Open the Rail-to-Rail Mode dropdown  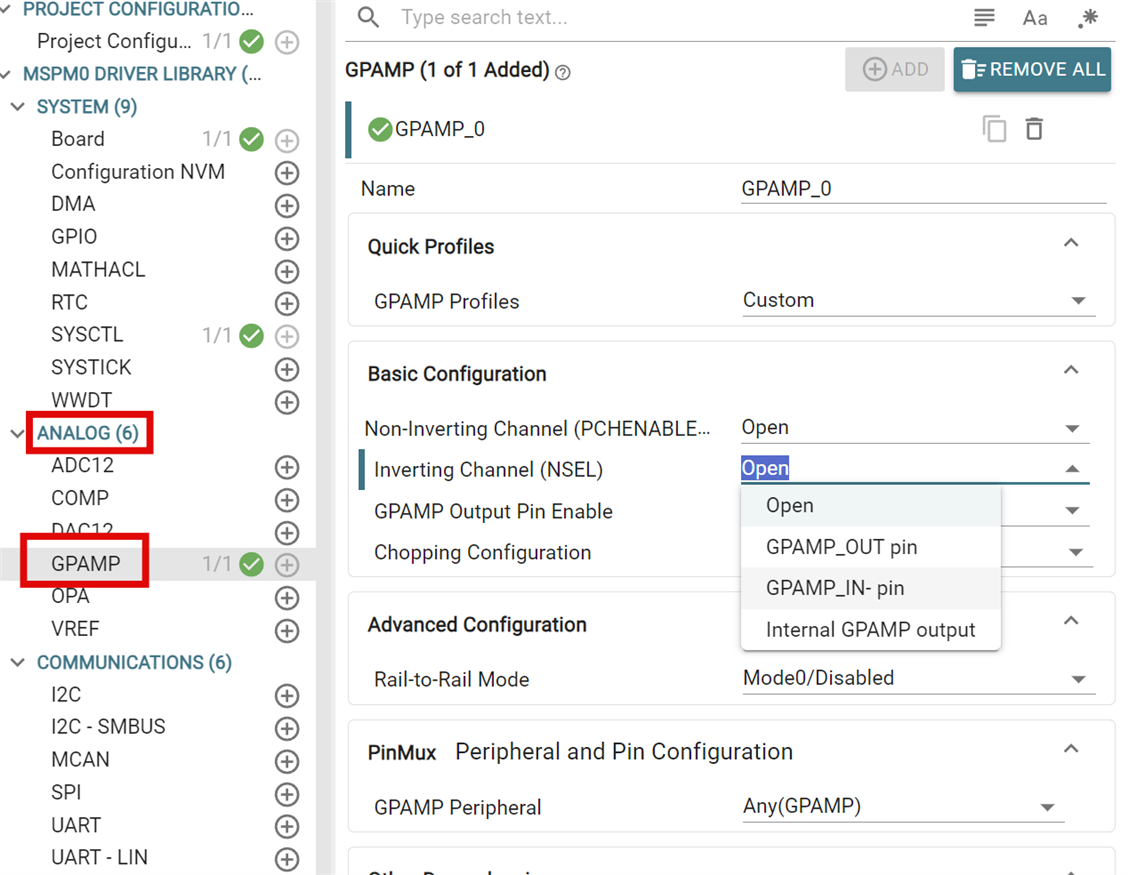pos(919,678)
